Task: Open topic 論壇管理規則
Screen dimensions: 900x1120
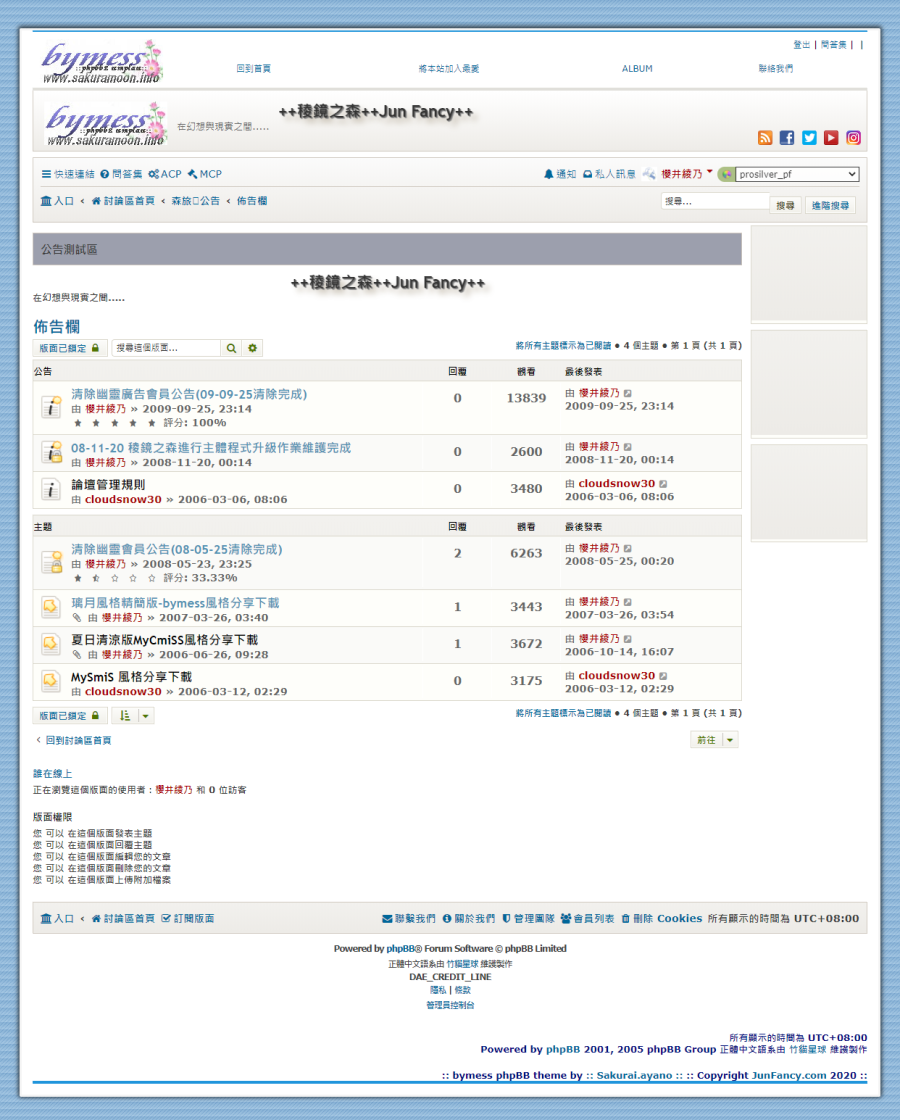Action: point(108,484)
